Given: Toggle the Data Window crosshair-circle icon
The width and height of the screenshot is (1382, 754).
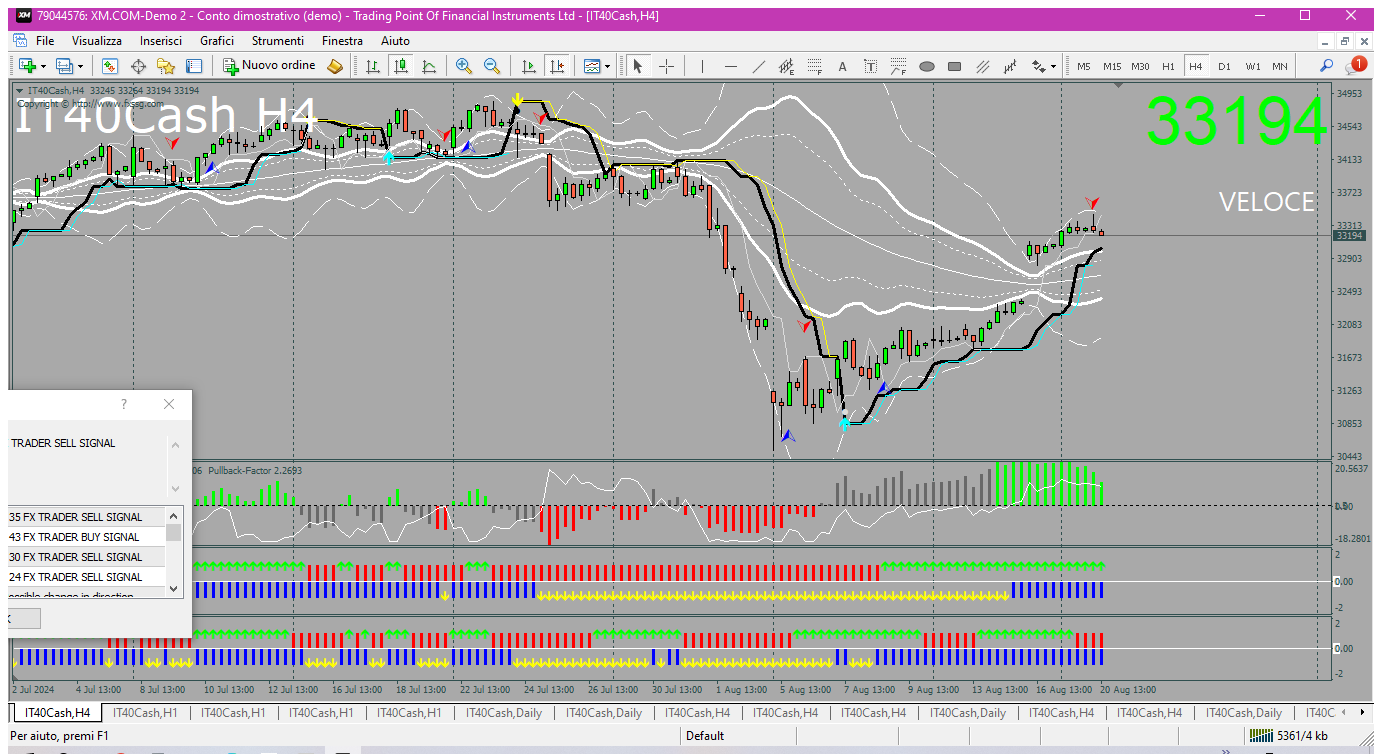Looking at the screenshot, I should pyautogui.click(x=138, y=66).
